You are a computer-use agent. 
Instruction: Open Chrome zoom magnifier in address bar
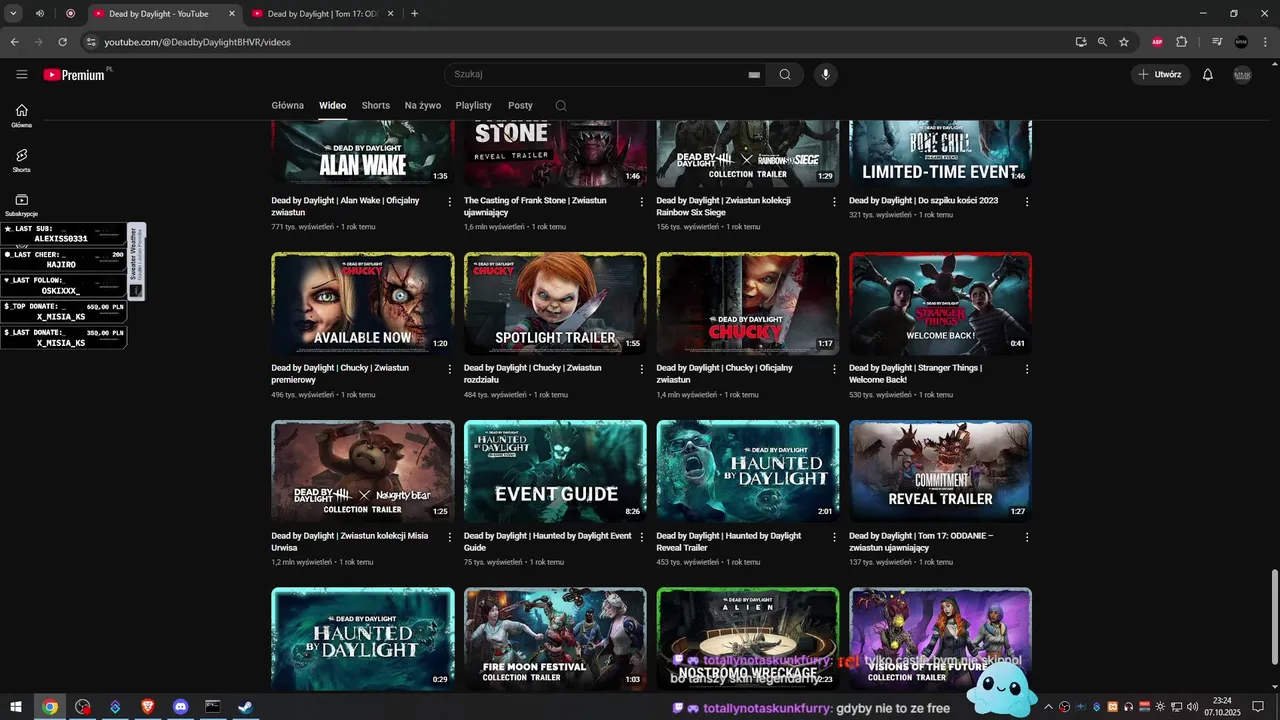tap(1102, 42)
